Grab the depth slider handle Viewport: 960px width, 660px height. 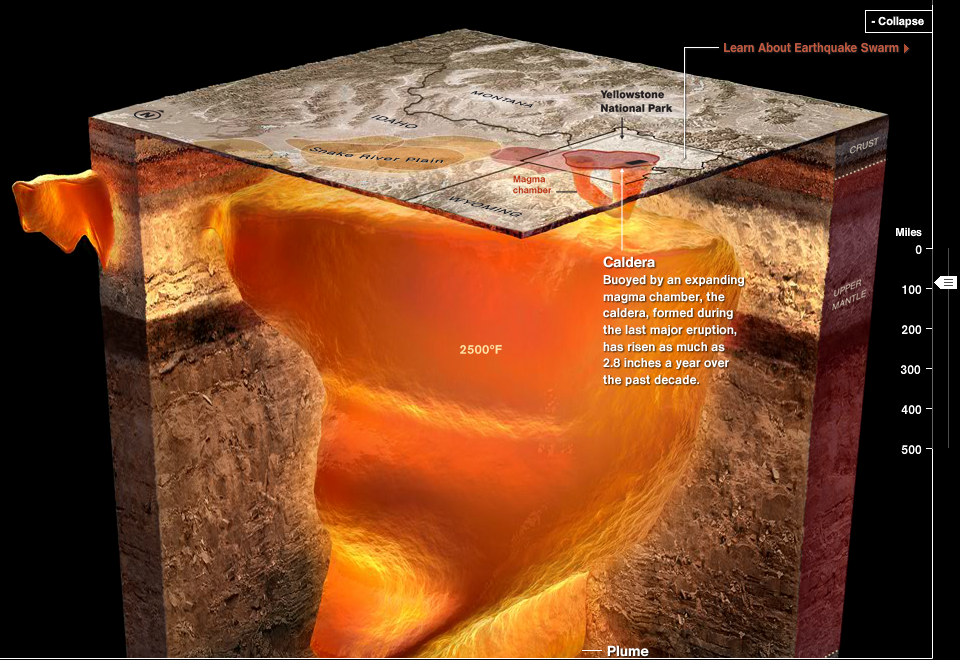945,284
